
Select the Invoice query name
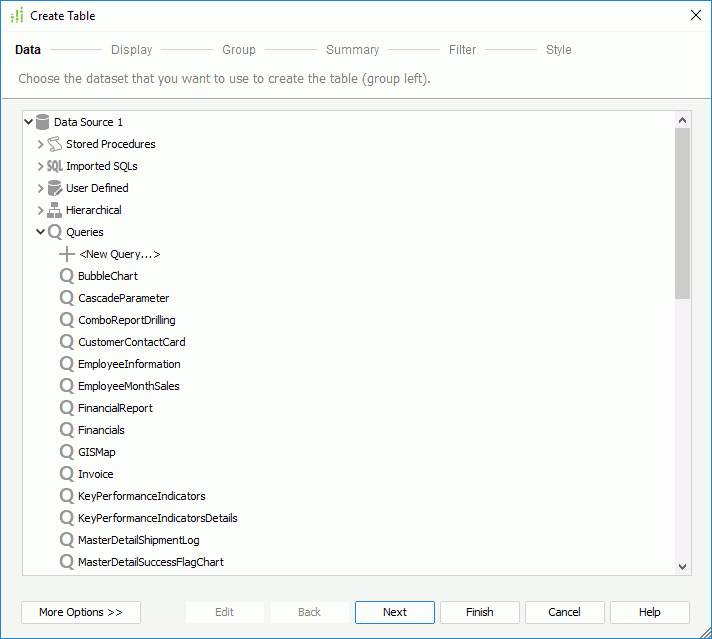96,475
